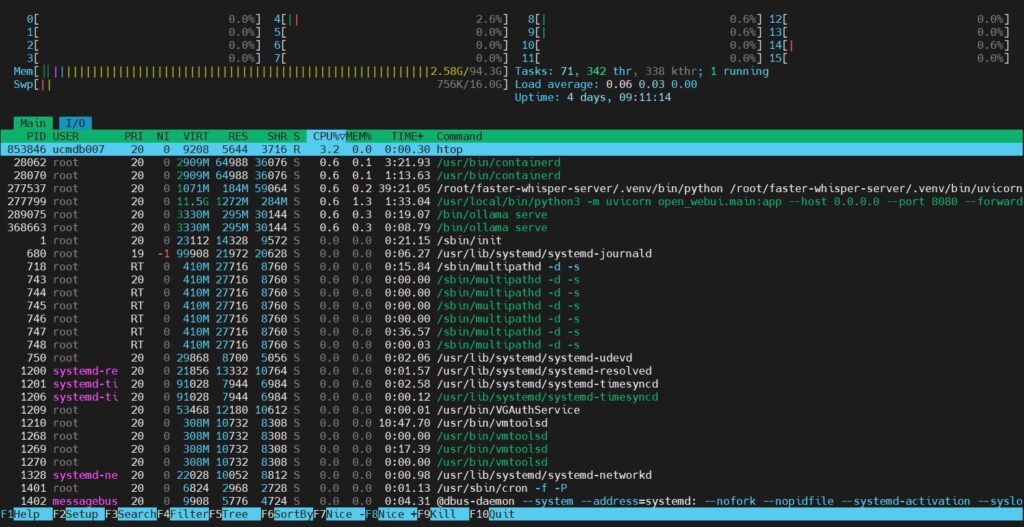The image size is (1024, 527).
Task: Select containerd process row with PID 28070
Action: [x=512, y=176]
